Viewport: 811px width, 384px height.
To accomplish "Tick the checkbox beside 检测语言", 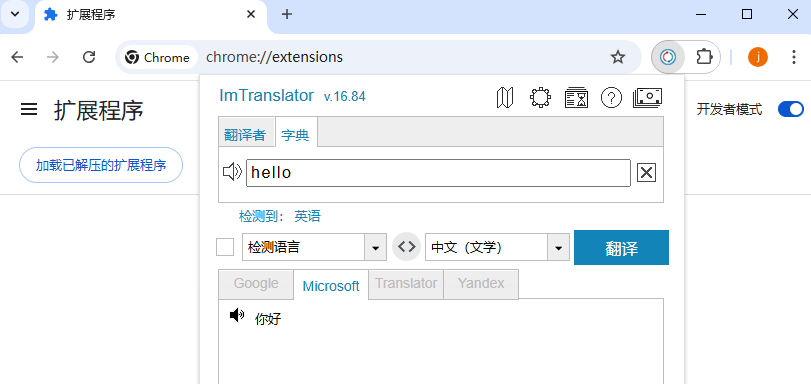I will 225,247.
